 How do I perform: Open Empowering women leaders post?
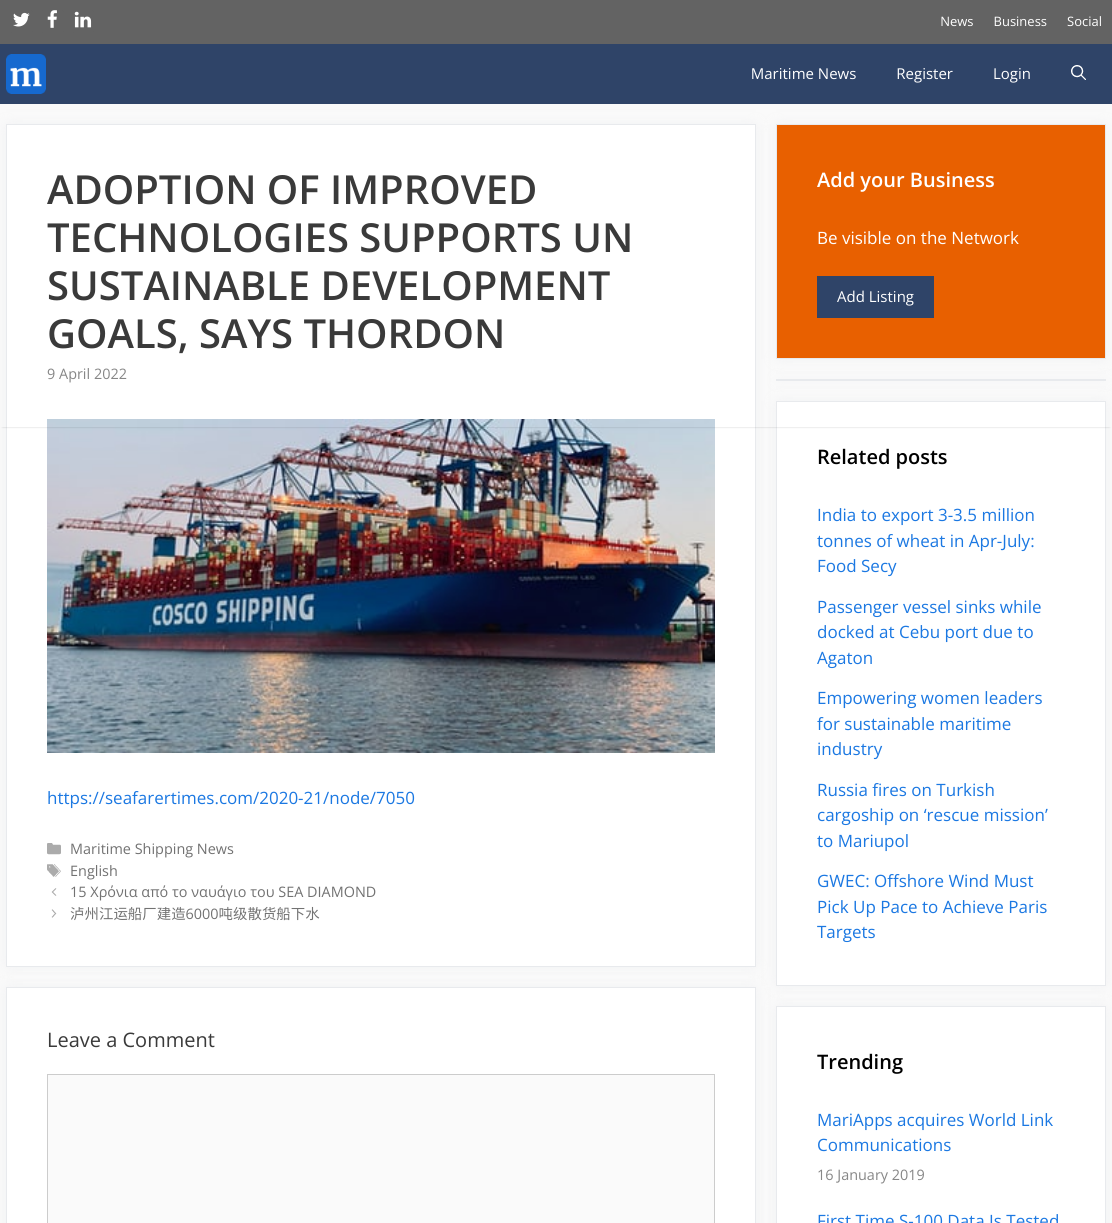pos(930,723)
